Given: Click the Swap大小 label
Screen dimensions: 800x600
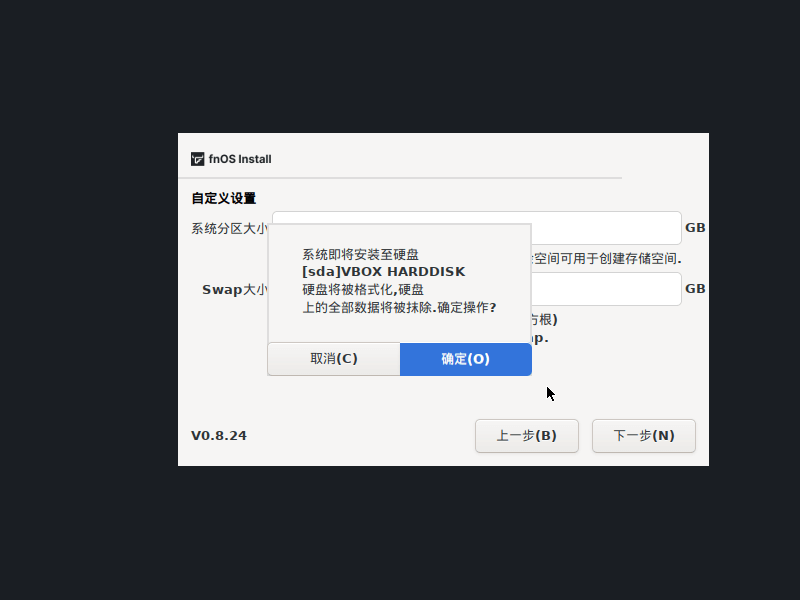Looking at the screenshot, I should 234,290.
